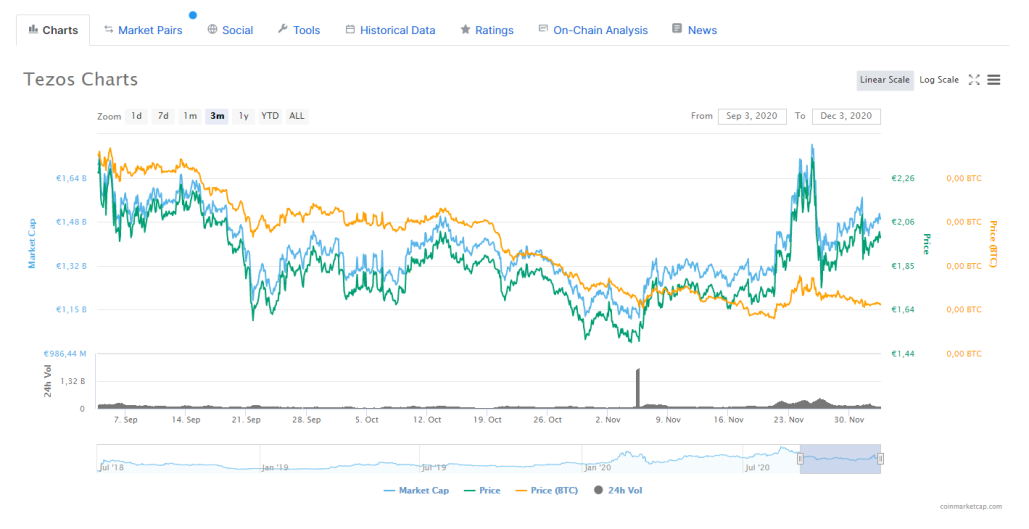This screenshot has width=1029, height=529.
Task: Click the newspaper icon beside News
Action: point(677,29)
